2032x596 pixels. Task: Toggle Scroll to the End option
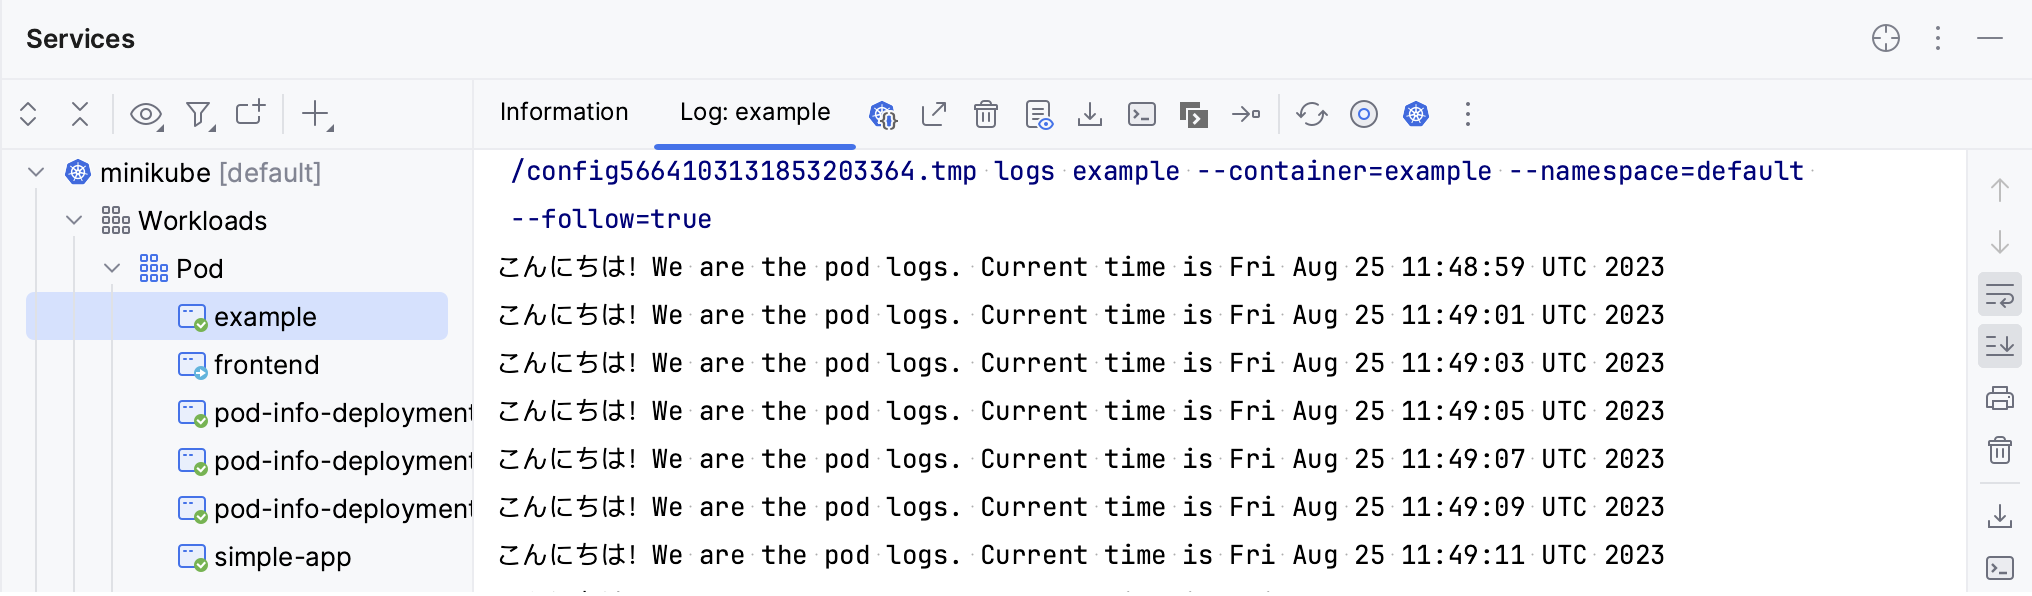[2000, 346]
